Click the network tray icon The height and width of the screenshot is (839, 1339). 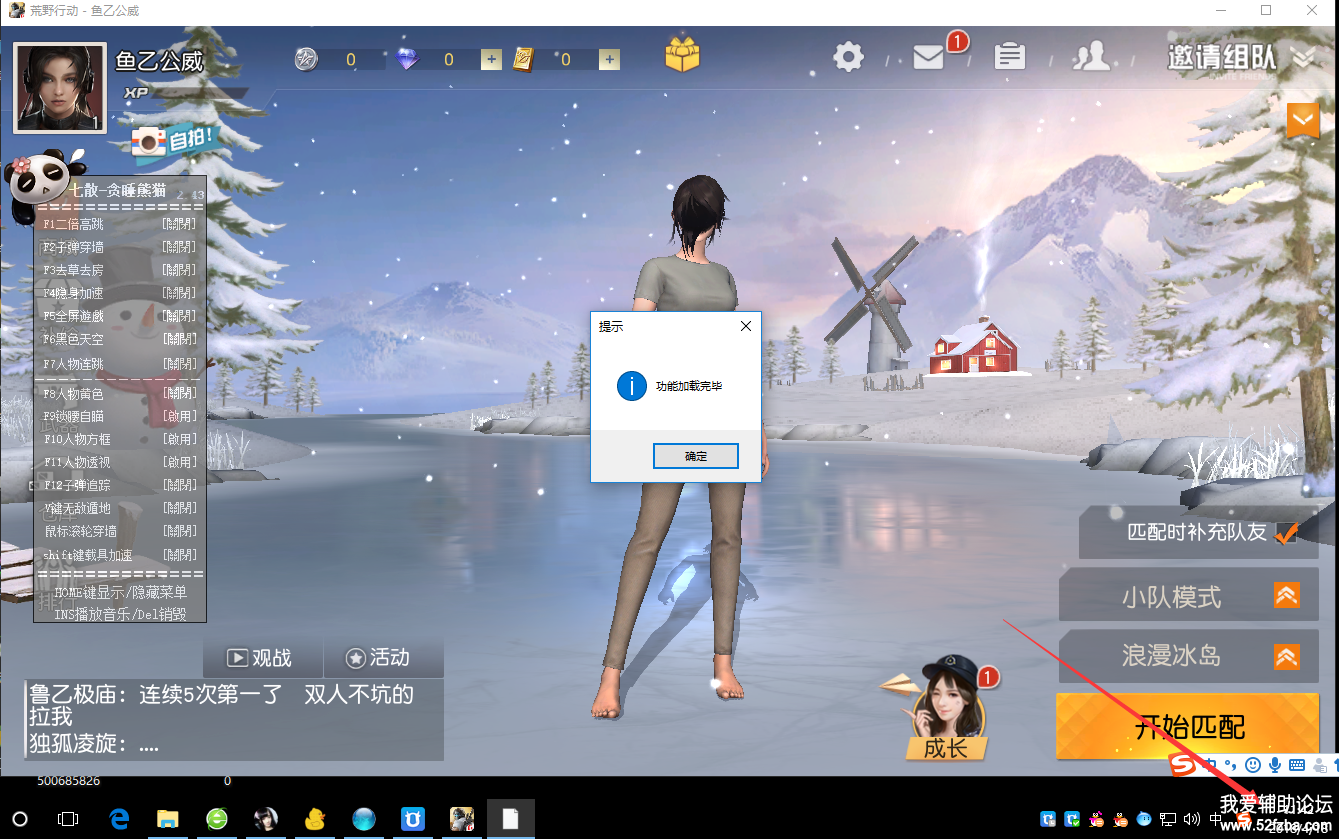pos(1168,819)
